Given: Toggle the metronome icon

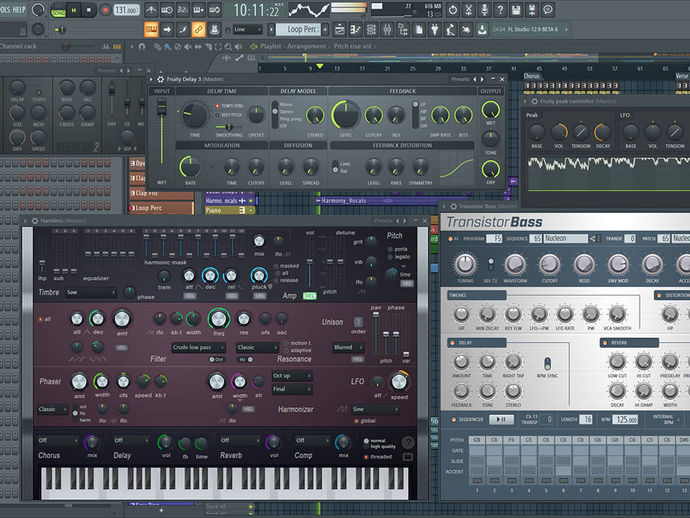Looking at the screenshot, I should [x=150, y=9].
